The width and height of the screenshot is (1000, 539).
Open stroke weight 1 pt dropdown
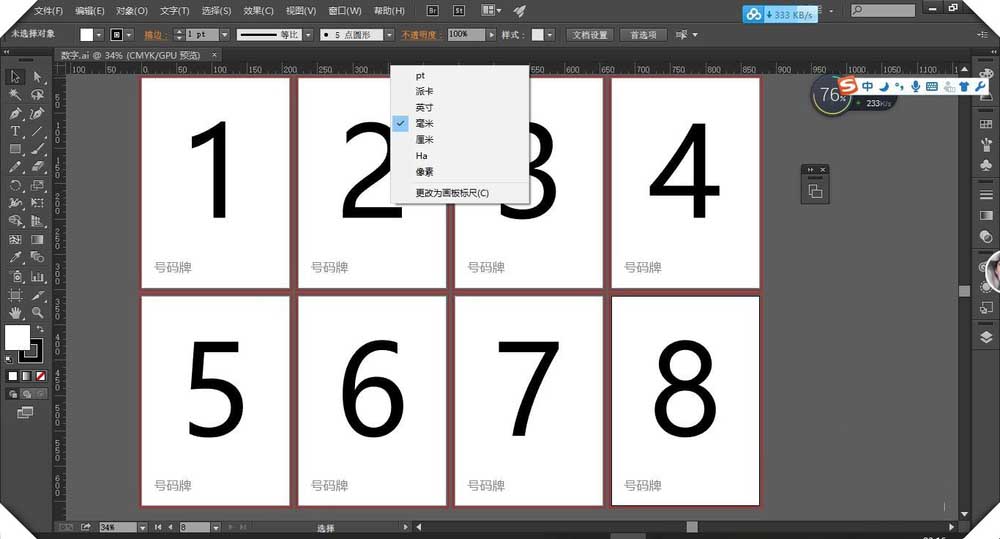coord(224,34)
